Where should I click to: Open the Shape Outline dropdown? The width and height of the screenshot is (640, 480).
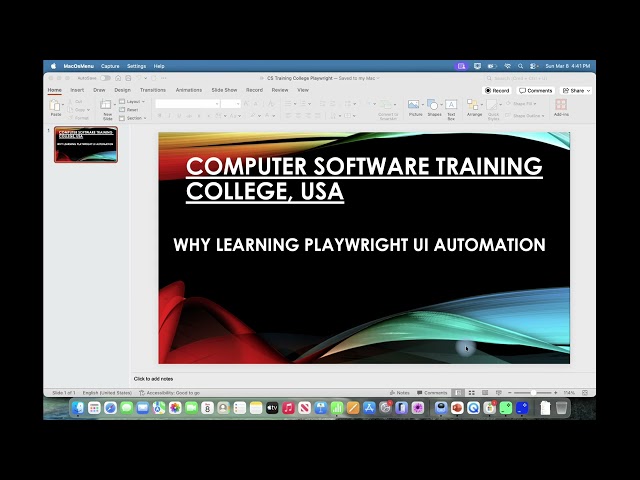point(525,116)
